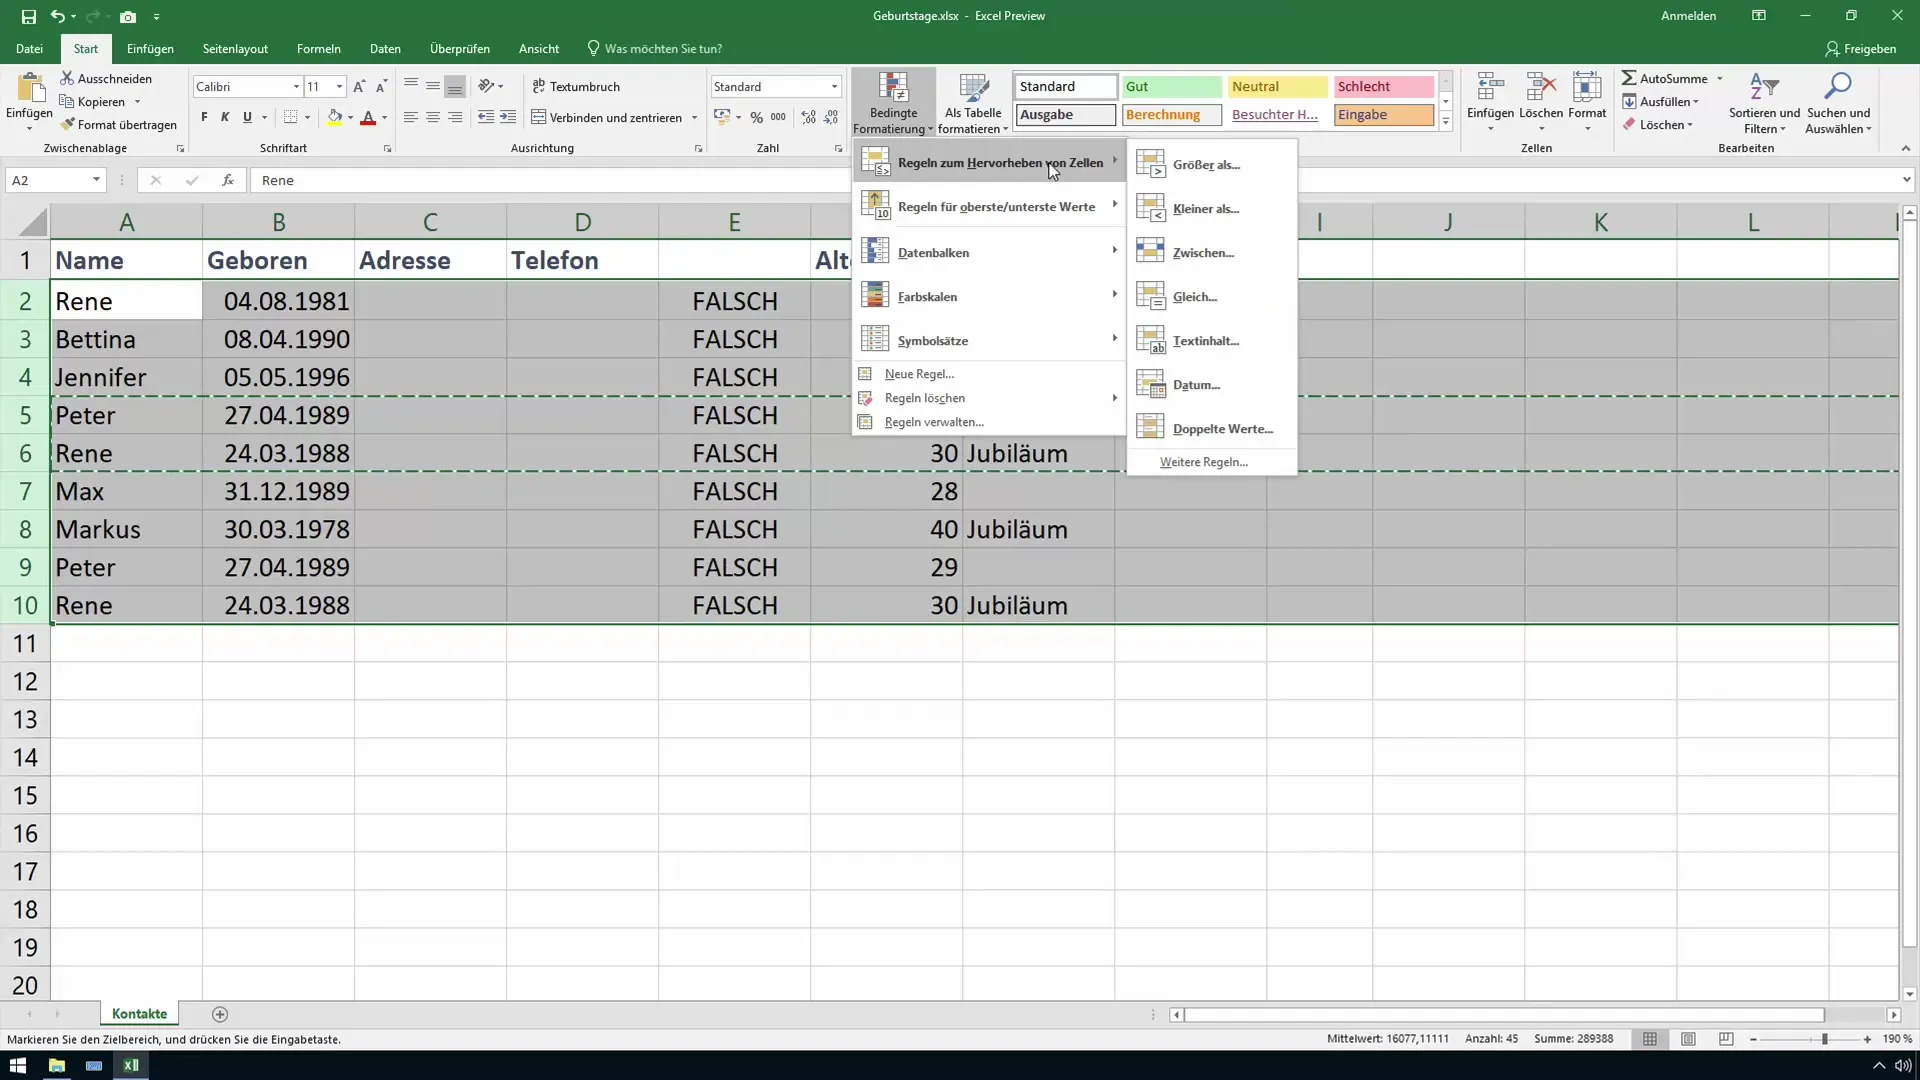Activate Format übertragen painter
The height and width of the screenshot is (1080, 1920).
pyautogui.click(x=118, y=124)
